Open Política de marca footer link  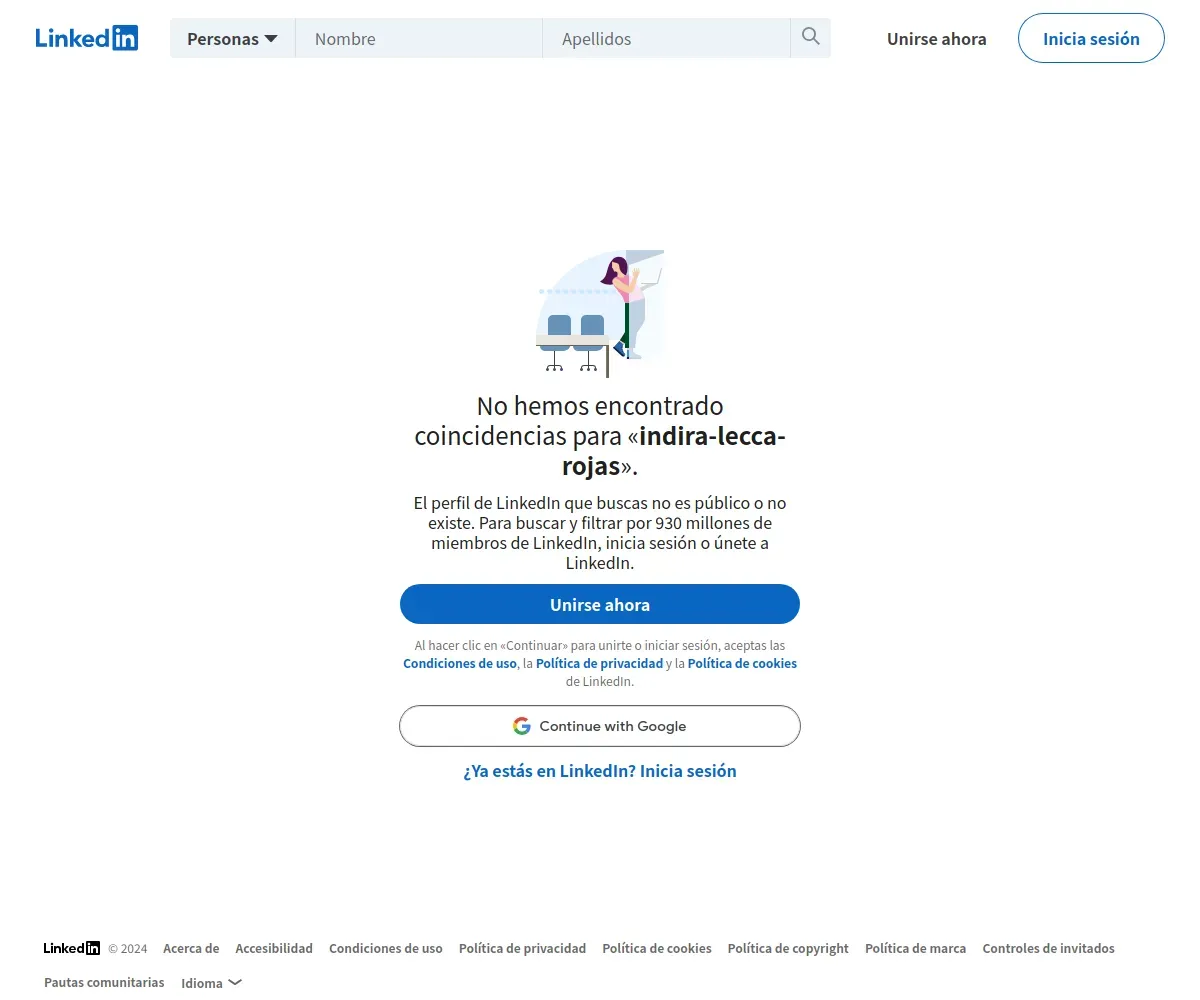[915, 948]
